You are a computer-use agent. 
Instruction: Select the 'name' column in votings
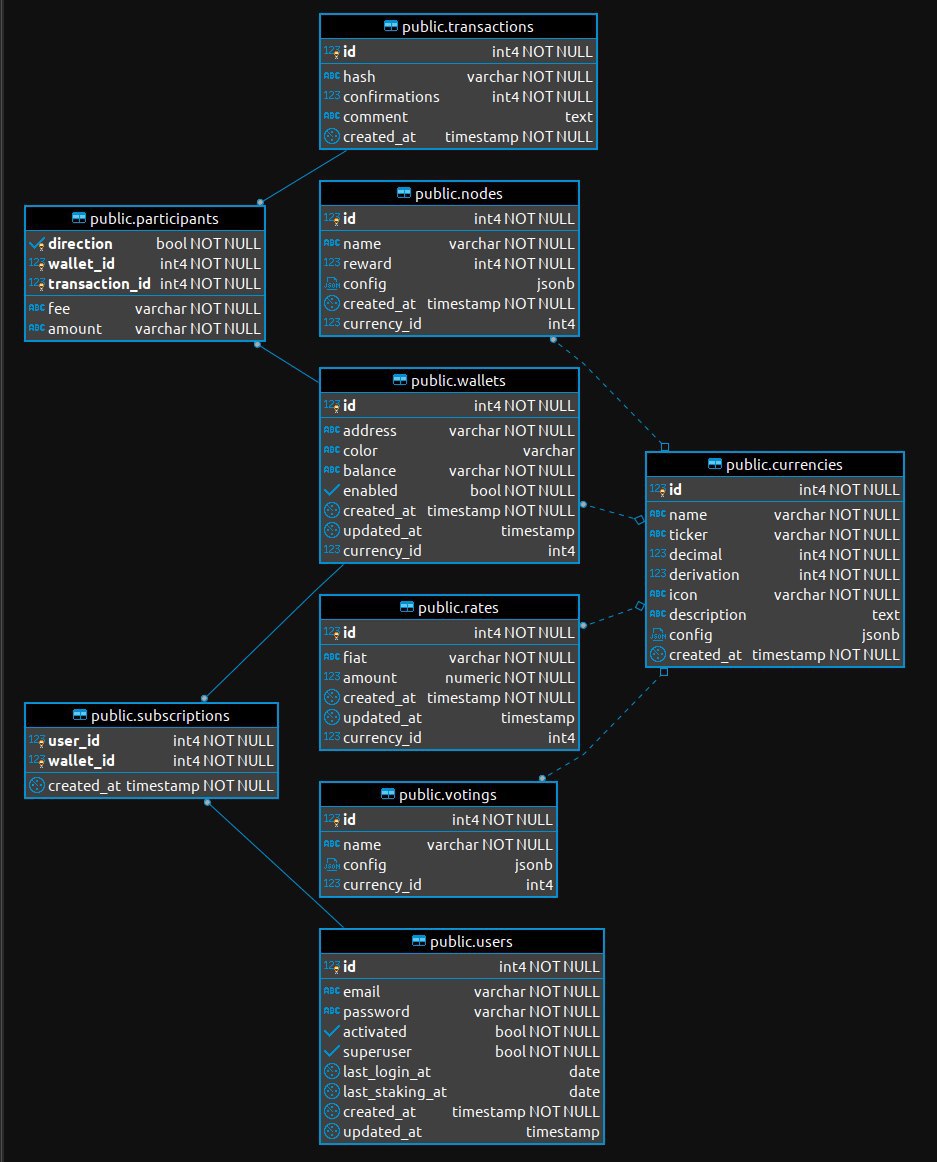pos(438,845)
